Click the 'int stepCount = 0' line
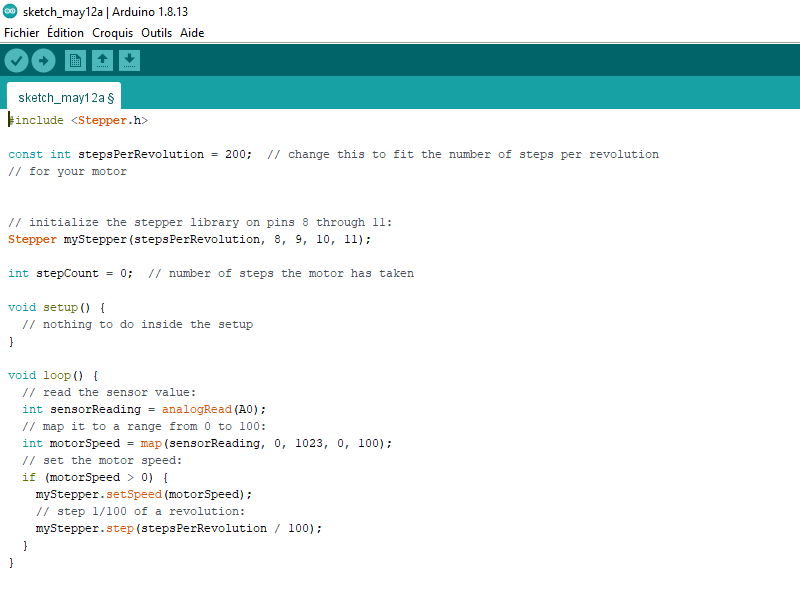The width and height of the screenshot is (800, 600). 70,273
